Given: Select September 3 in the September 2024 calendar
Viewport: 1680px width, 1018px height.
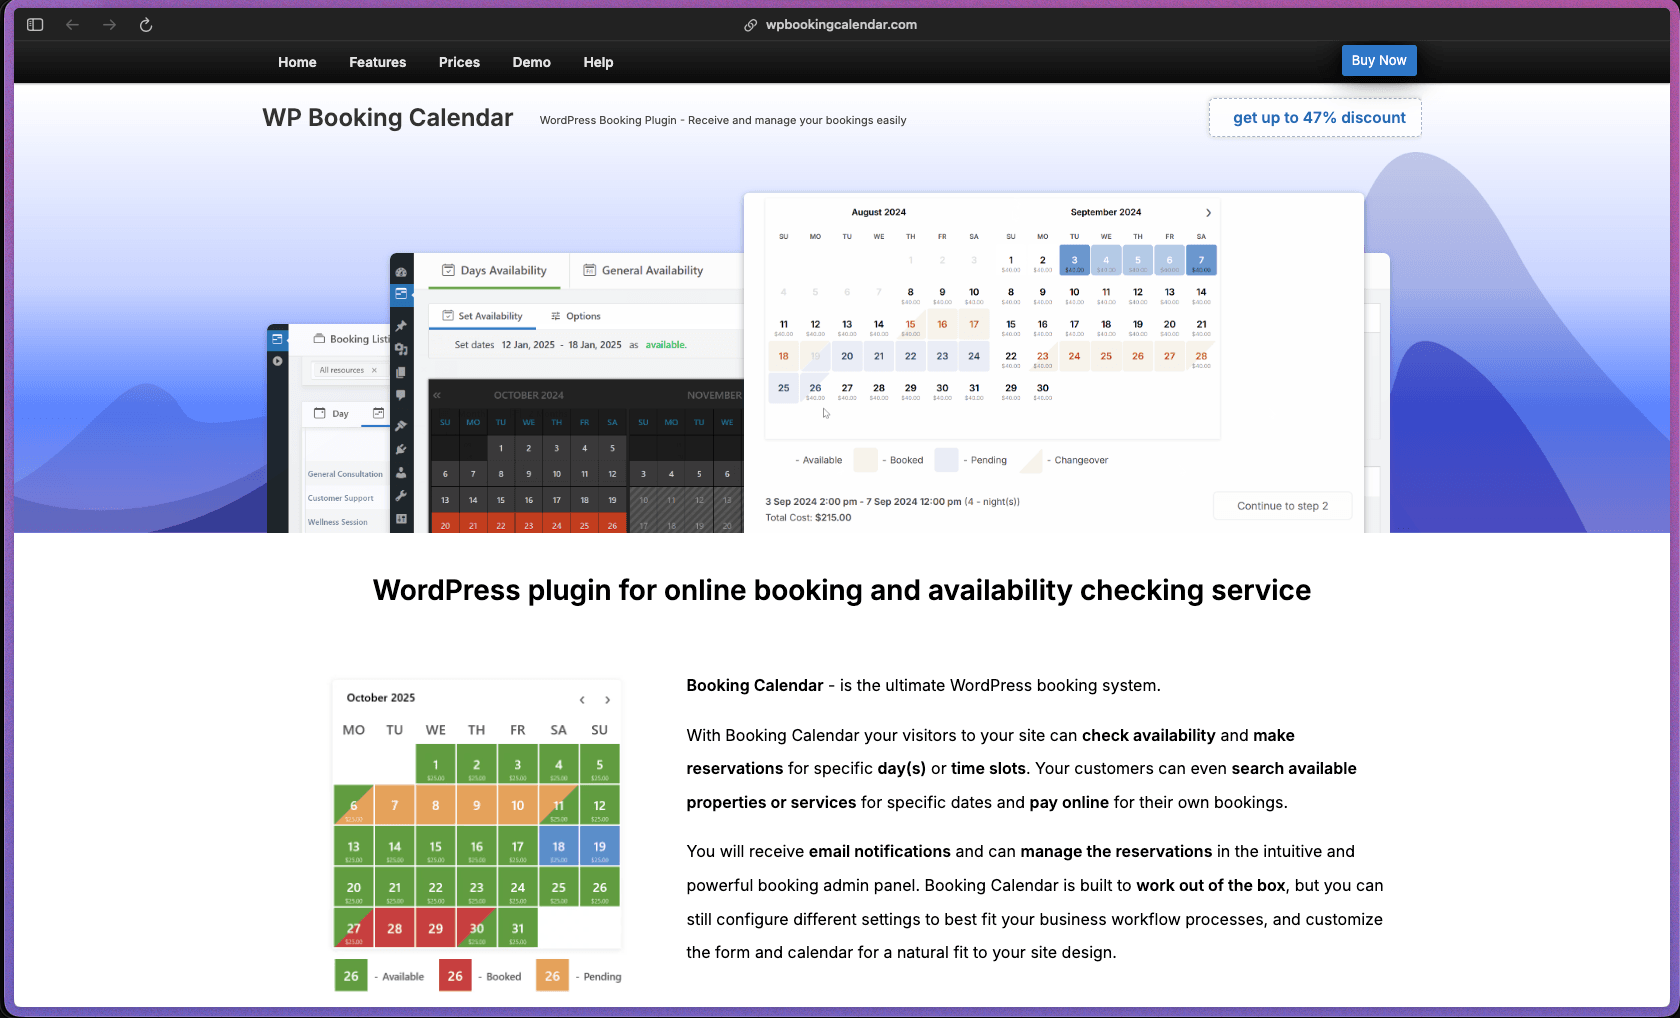Looking at the screenshot, I should point(1074,260).
